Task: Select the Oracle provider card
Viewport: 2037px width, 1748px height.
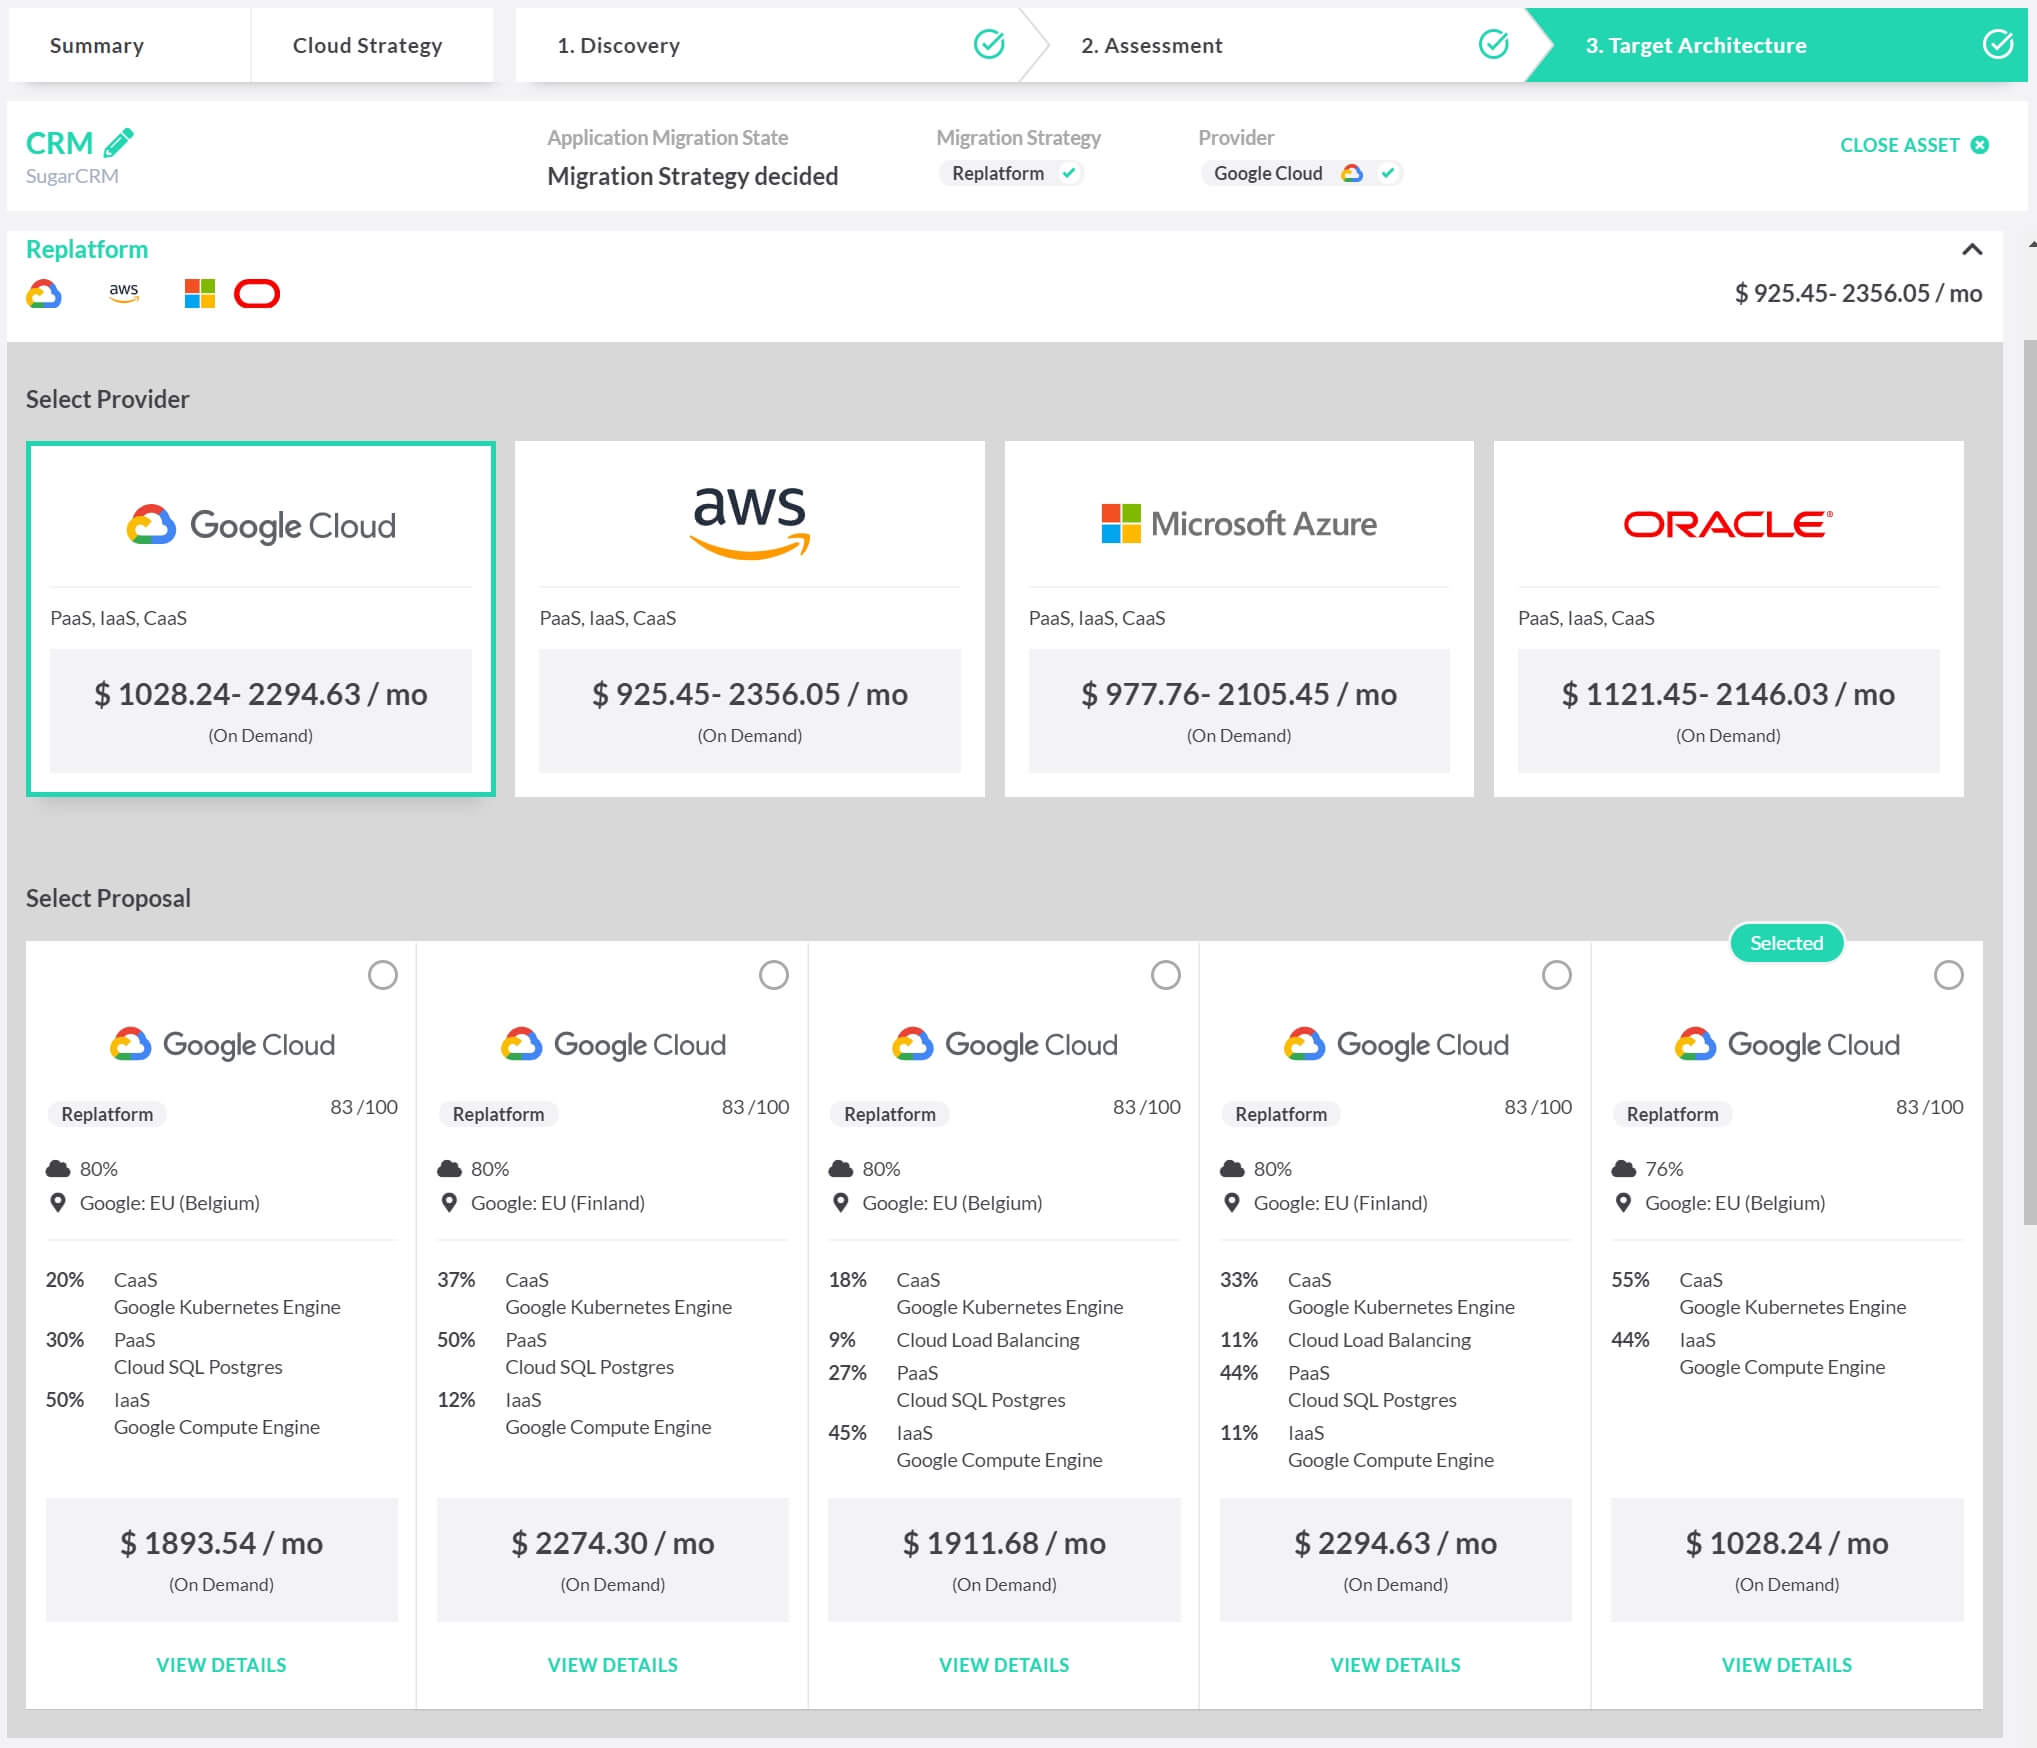Action: click(1728, 619)
